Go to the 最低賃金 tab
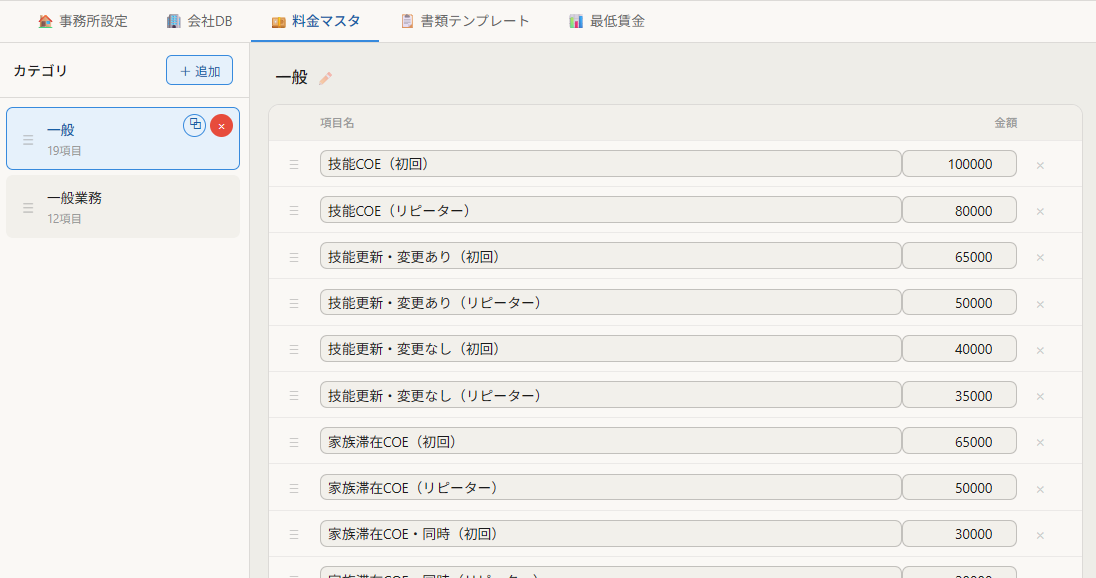 [x=607, y=21]
